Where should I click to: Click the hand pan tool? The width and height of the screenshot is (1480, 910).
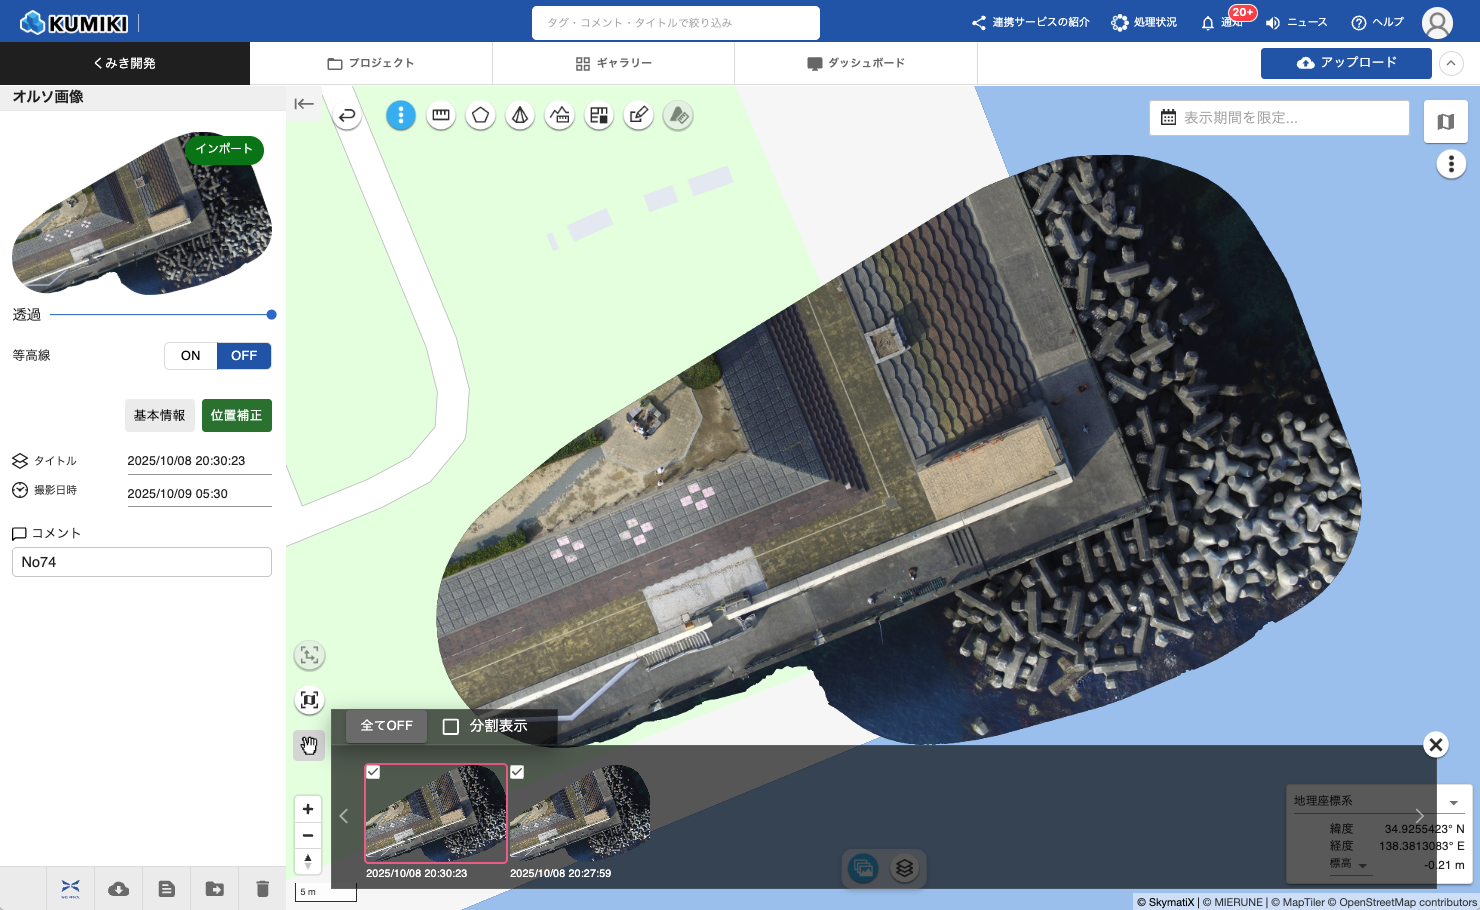pos(309,745)
